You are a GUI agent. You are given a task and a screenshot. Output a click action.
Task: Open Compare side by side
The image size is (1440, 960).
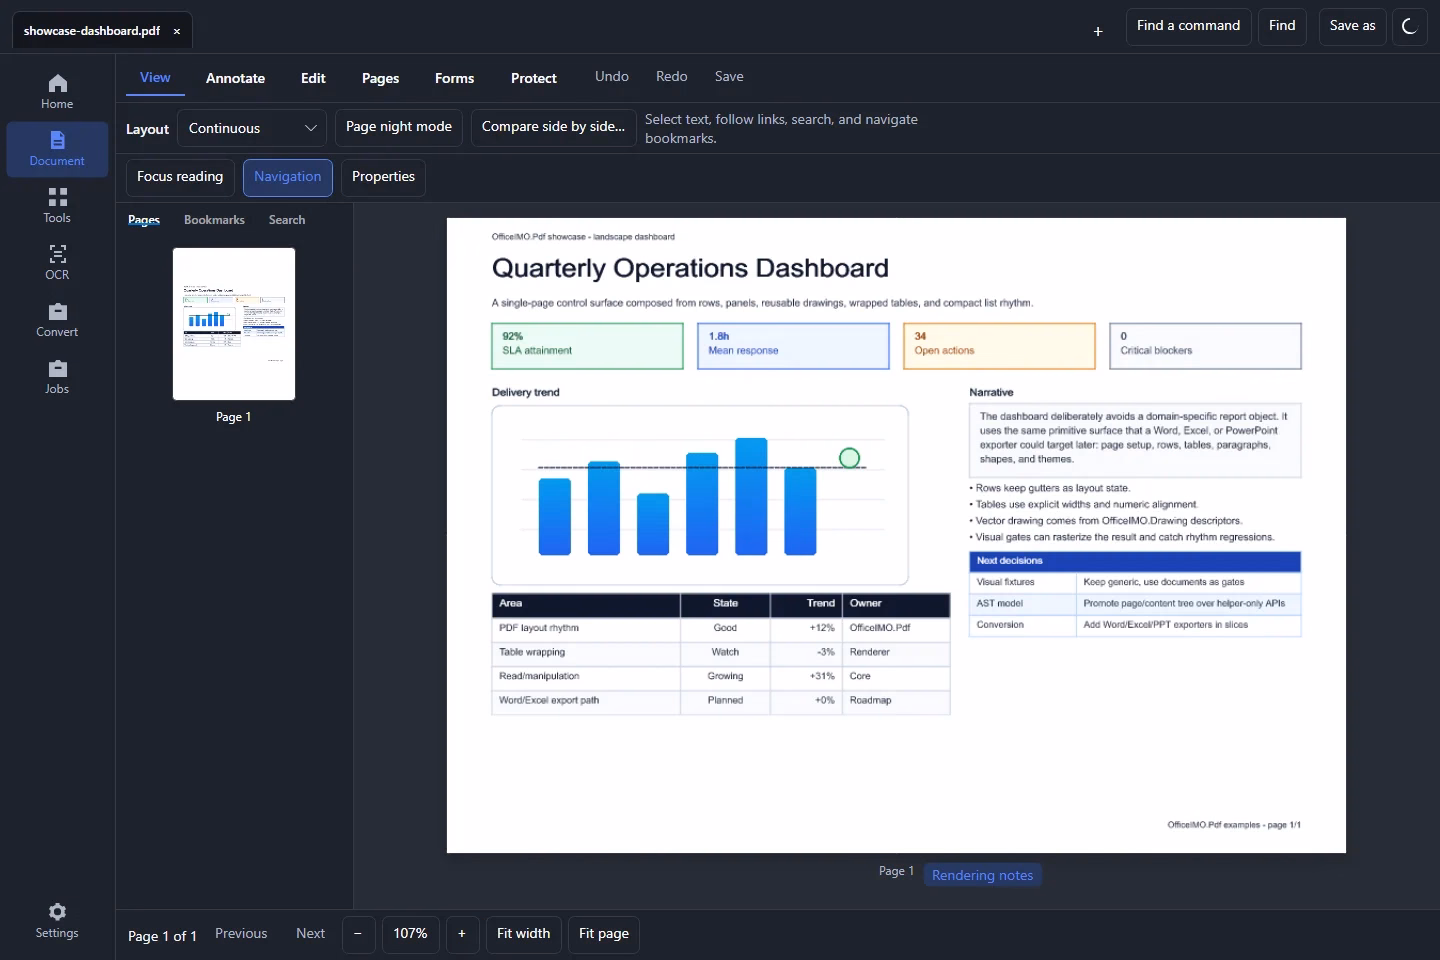(x=553, y=127)
